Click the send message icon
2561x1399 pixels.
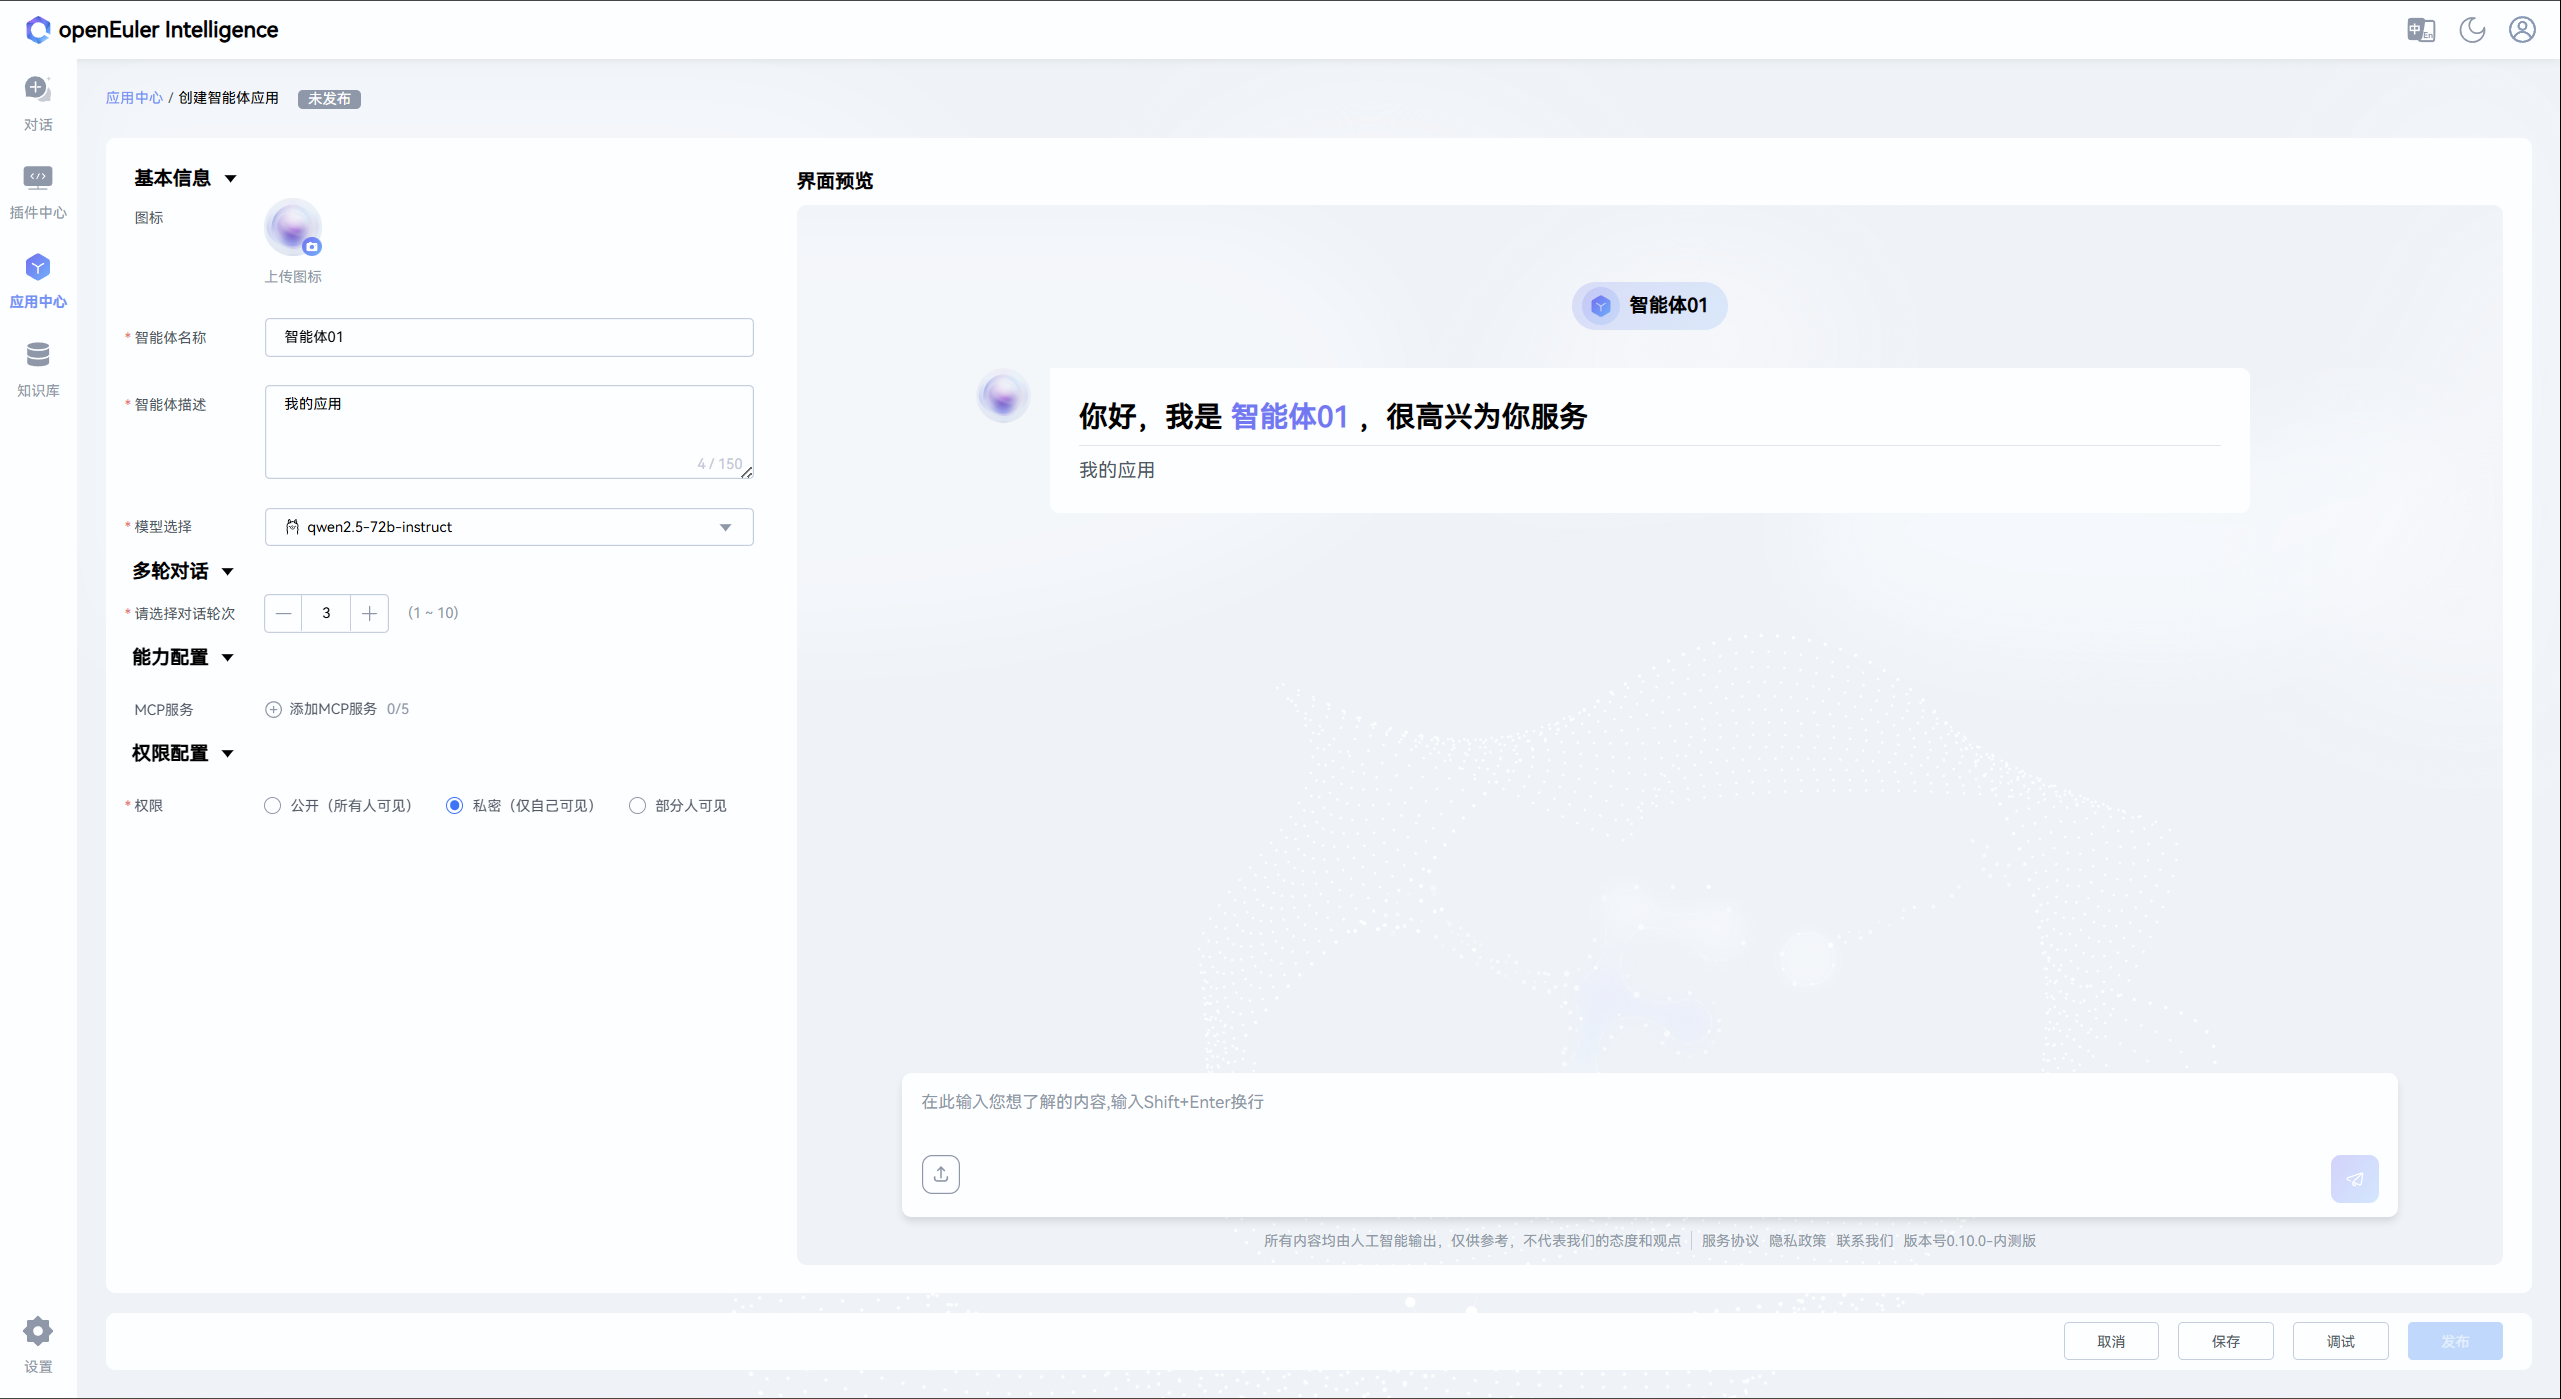click(x=2355, y=1178)
